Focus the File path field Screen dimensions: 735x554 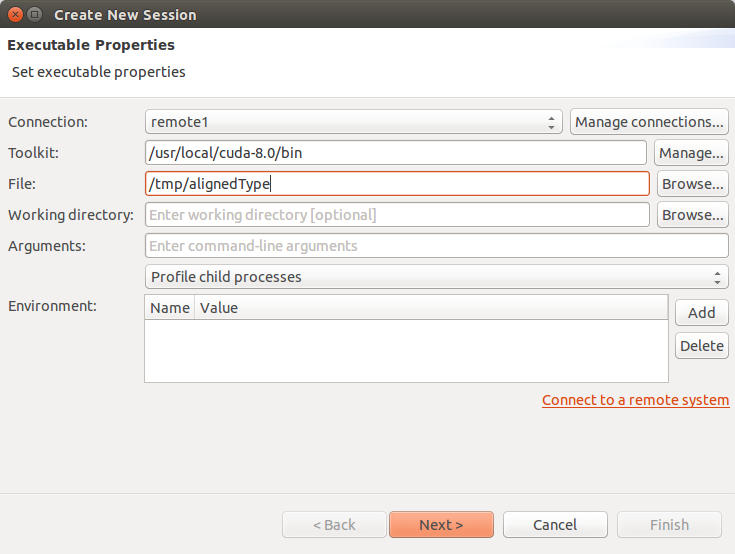[x=396, y=184]
